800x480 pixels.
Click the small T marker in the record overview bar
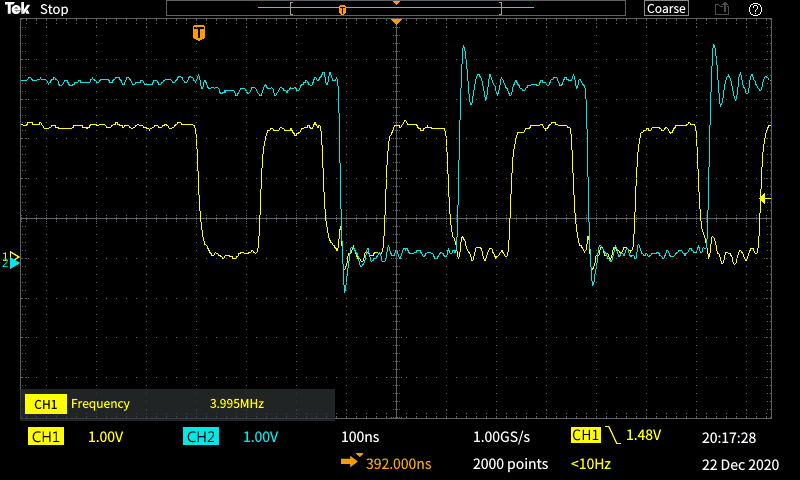coord(343,10)
